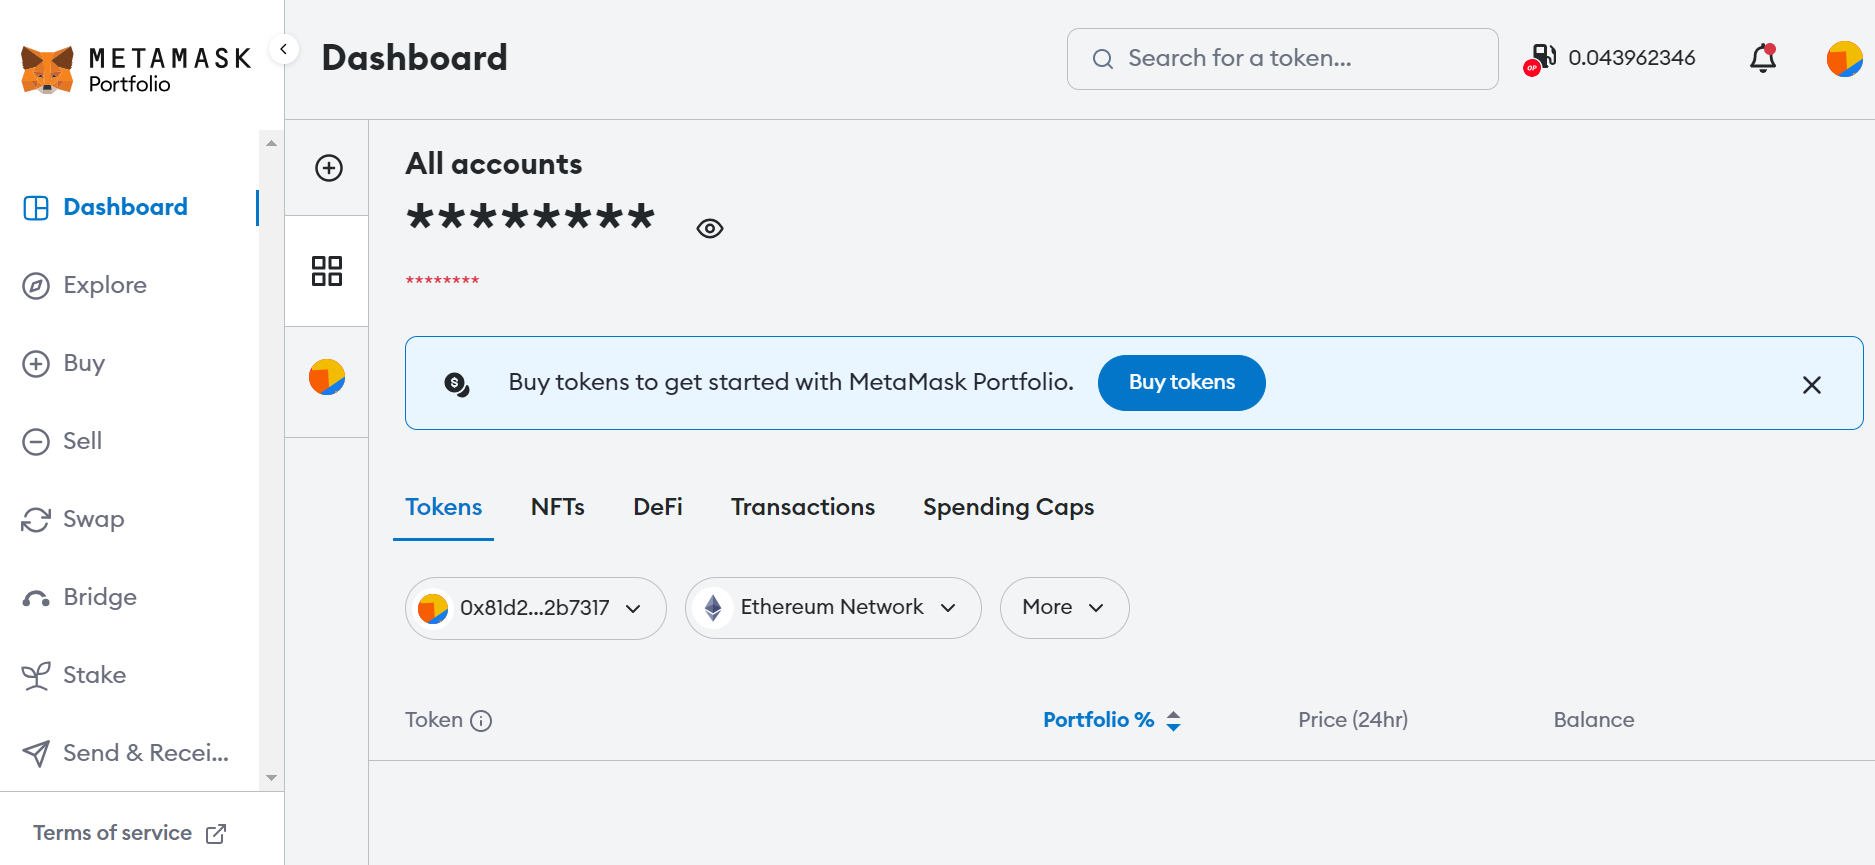
Task: Click the account avatar in the header
Action: coord(1843,59)
